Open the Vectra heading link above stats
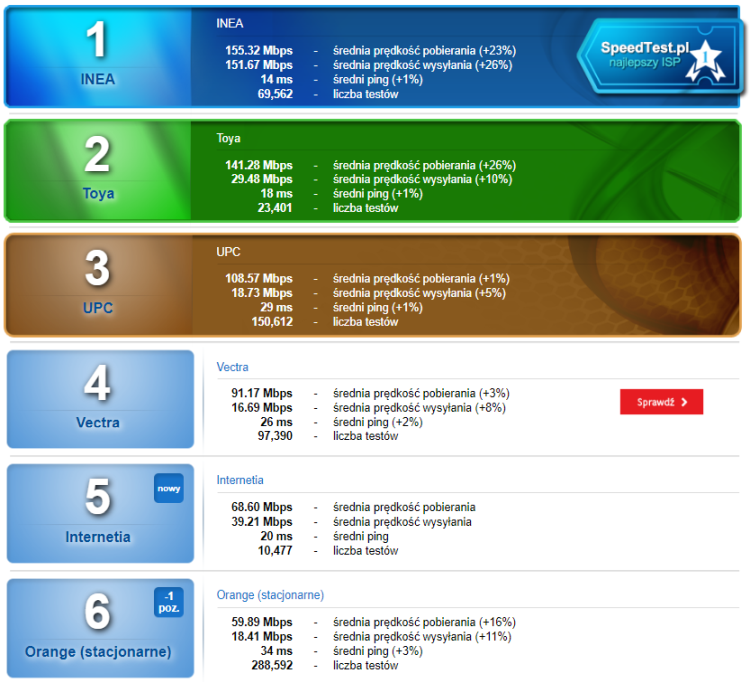This screenshot has width=750, height=682. coord(232,367)
